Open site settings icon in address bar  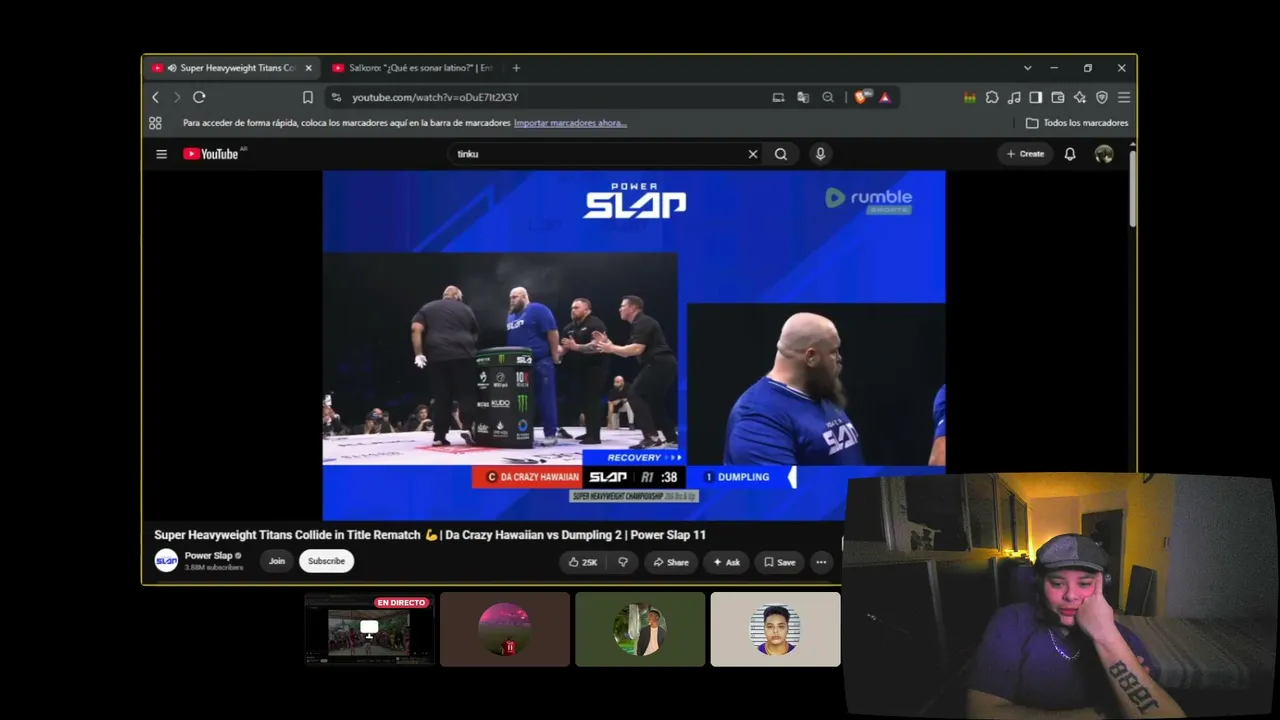pos(336,97)
